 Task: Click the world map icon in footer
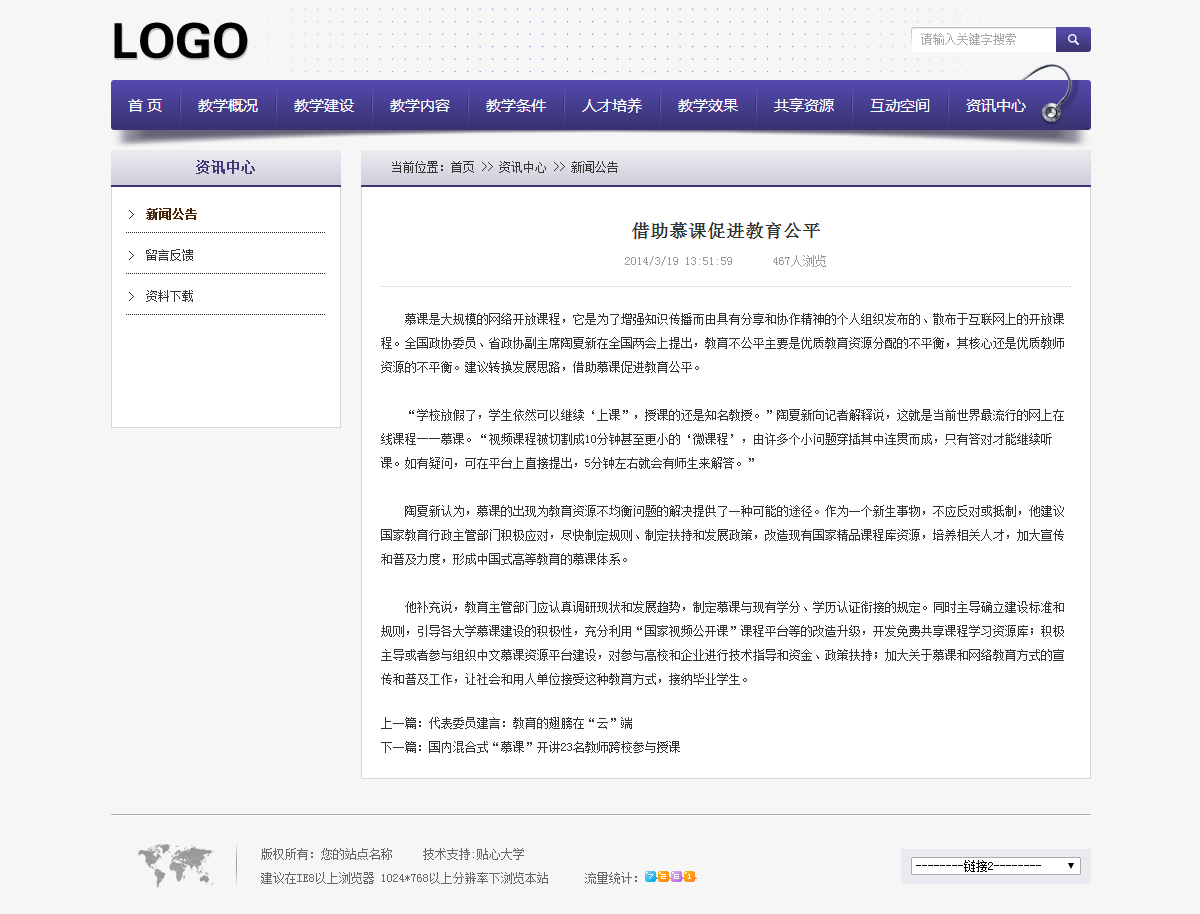click(175, 865)
